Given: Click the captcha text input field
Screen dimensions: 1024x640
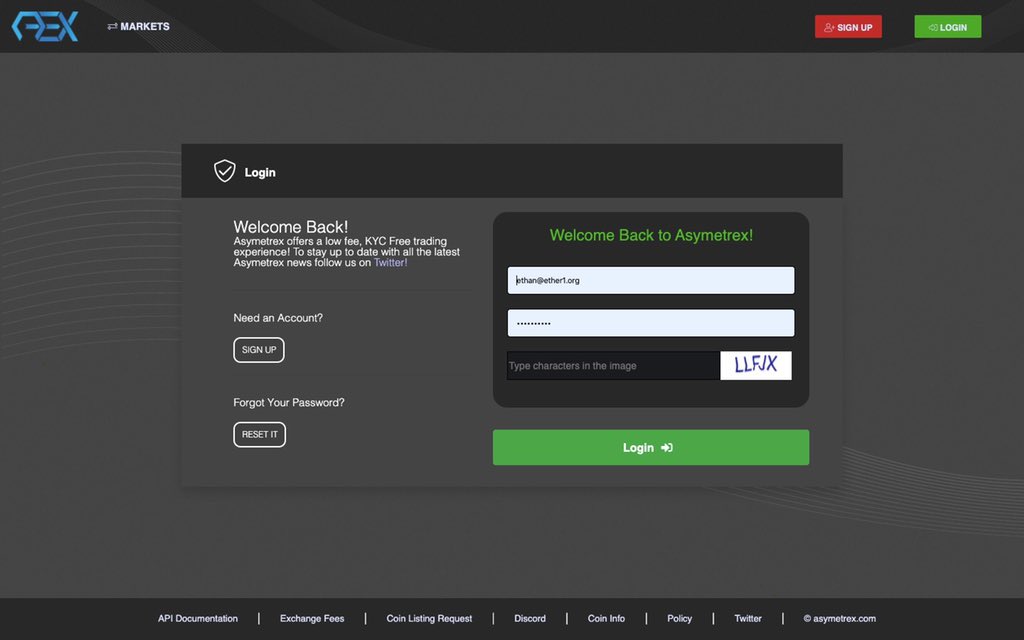Looking at the screenshot, I should tap(613, 366).
